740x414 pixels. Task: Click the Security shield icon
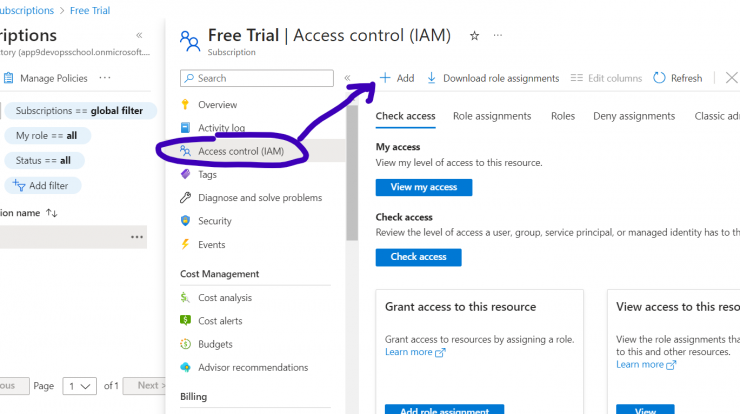pyautogui.click(x=185, y=220)
